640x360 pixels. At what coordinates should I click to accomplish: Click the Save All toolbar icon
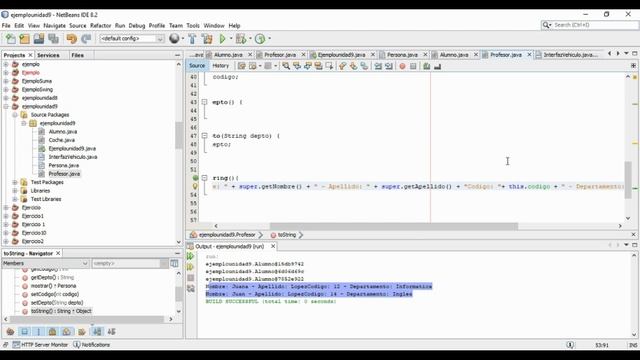click(53, 39)
